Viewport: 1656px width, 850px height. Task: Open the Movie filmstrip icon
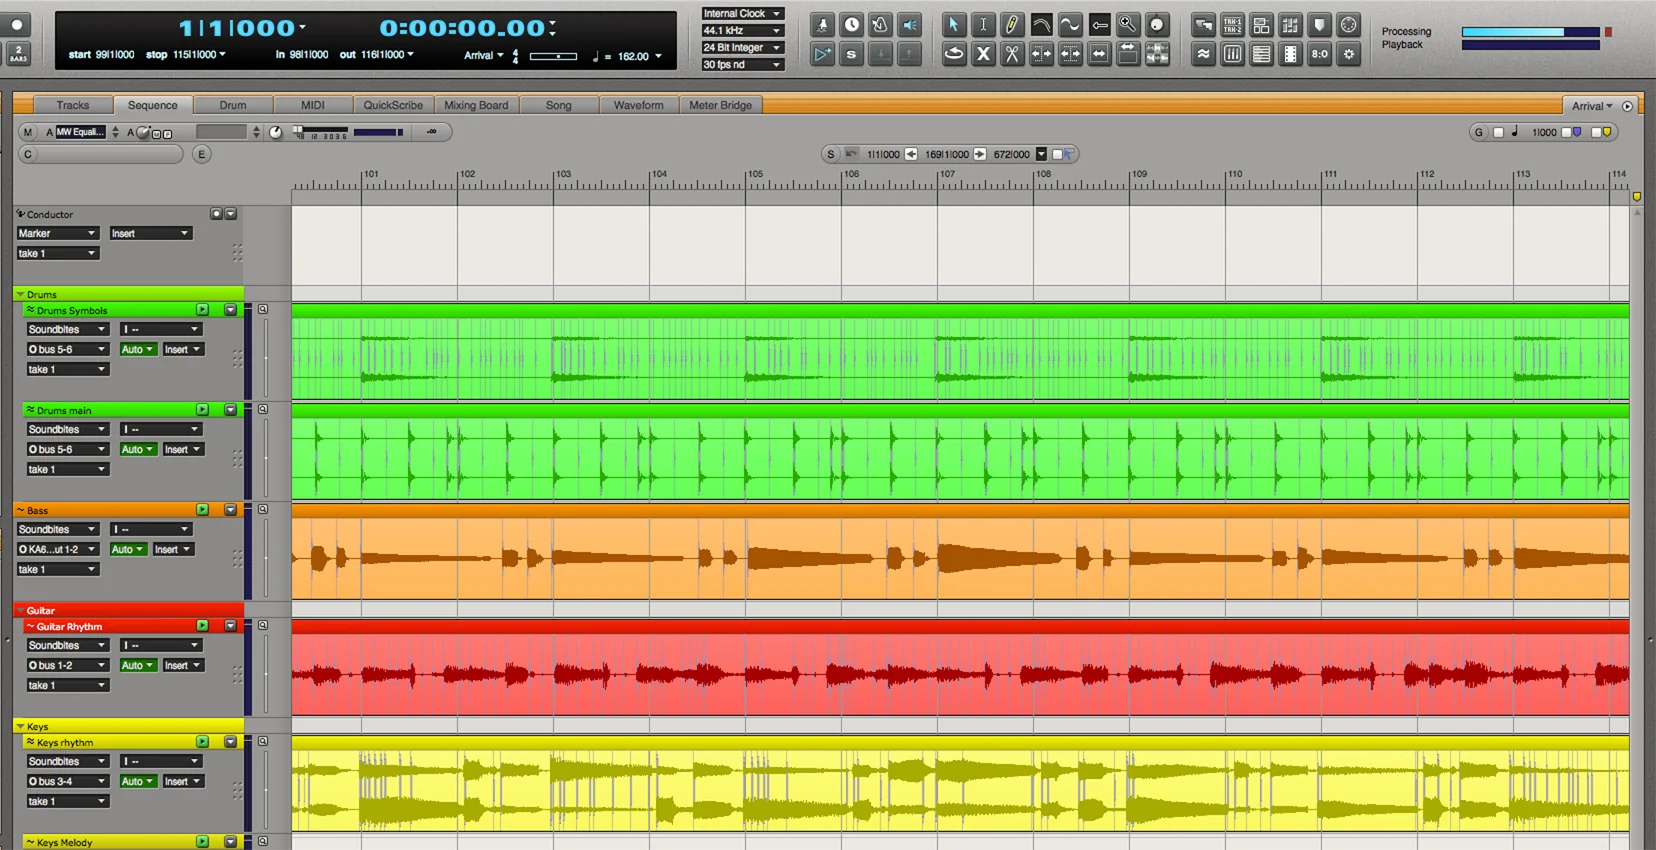point(1291,54)
